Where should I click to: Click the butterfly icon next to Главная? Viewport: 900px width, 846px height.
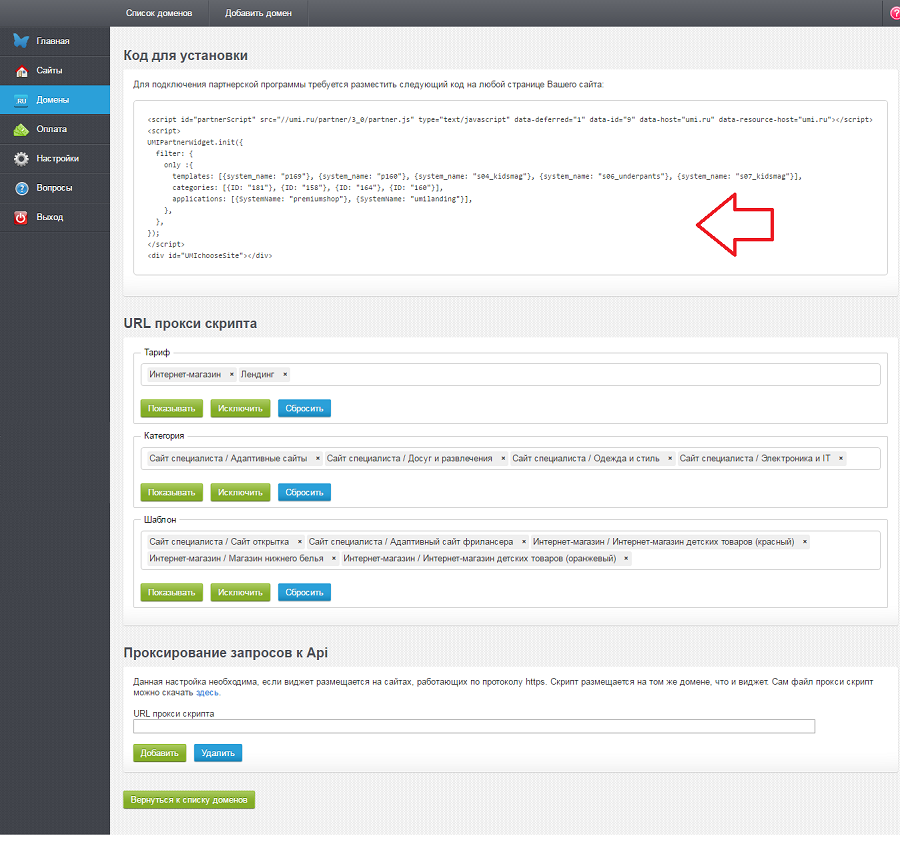21,41
